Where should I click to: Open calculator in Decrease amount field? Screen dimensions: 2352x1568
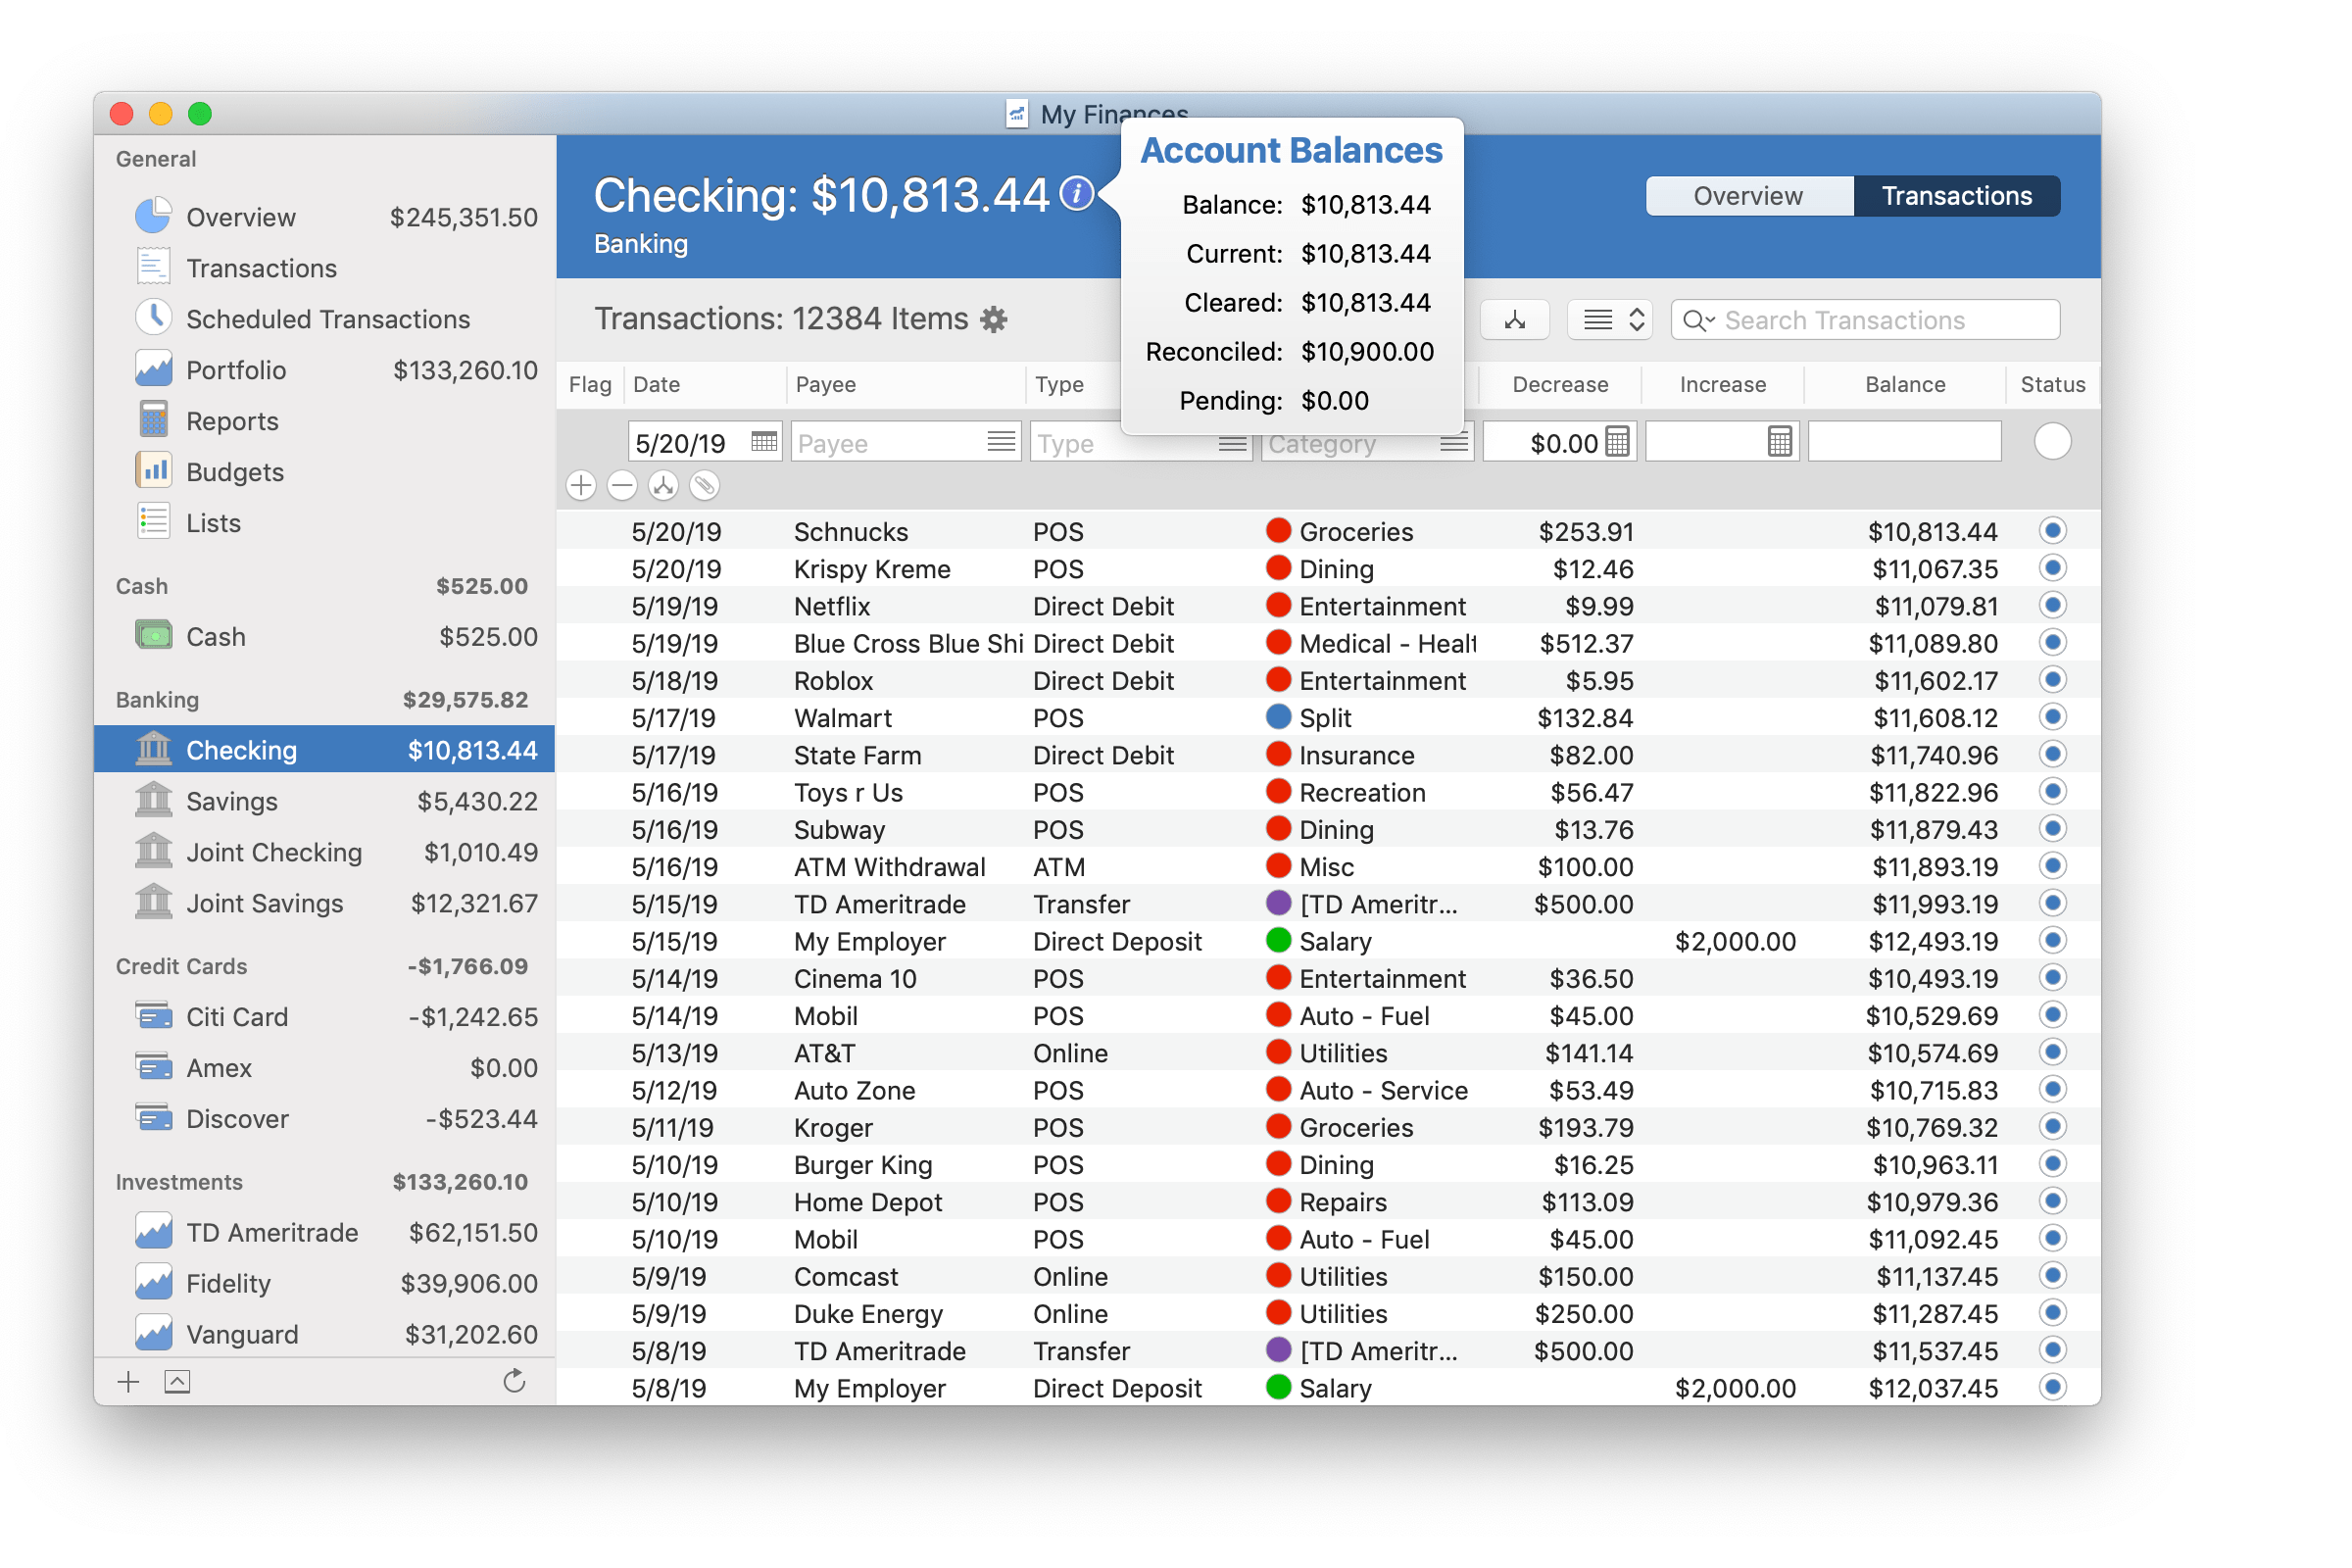point(1617,441)
